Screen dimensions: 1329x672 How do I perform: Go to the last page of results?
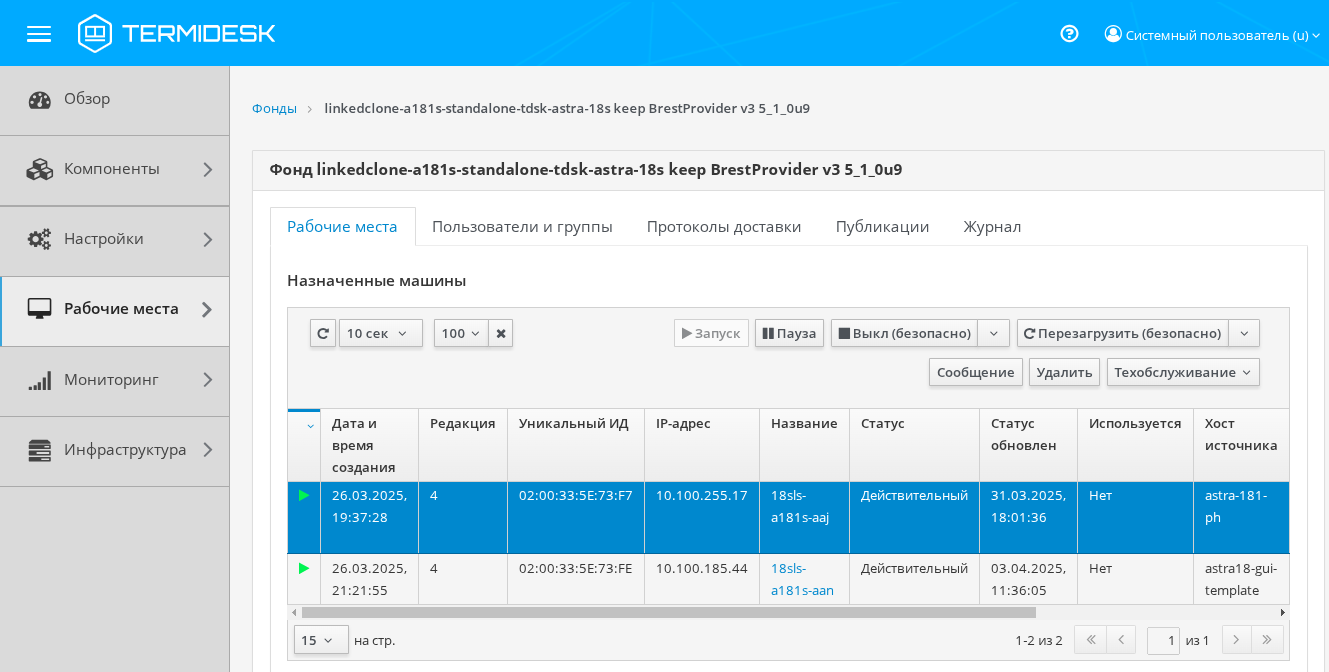[x=1267, y=640]
